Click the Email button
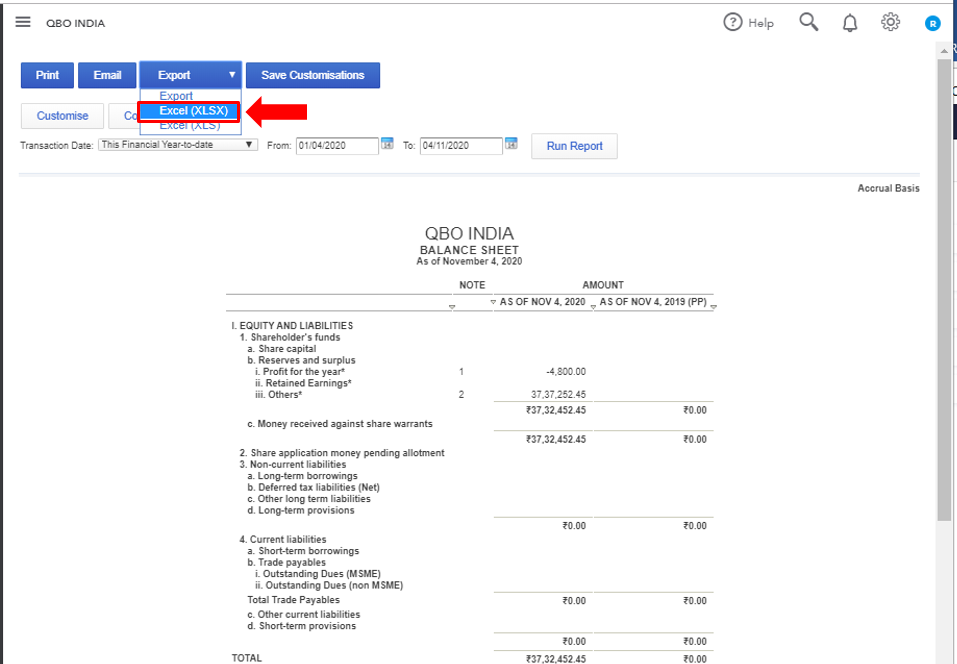The height and width of the screenshot is (664, 957). 107,75
